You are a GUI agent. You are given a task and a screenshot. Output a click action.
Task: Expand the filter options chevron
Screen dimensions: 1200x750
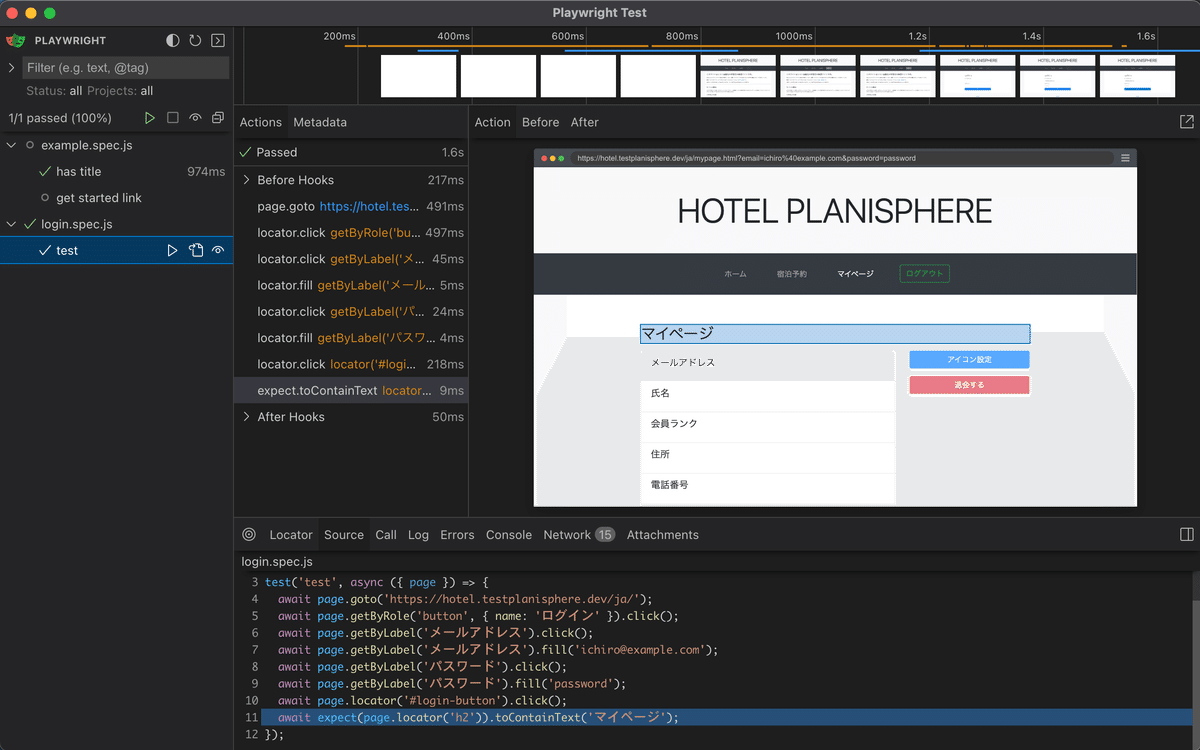pos(12,68)
